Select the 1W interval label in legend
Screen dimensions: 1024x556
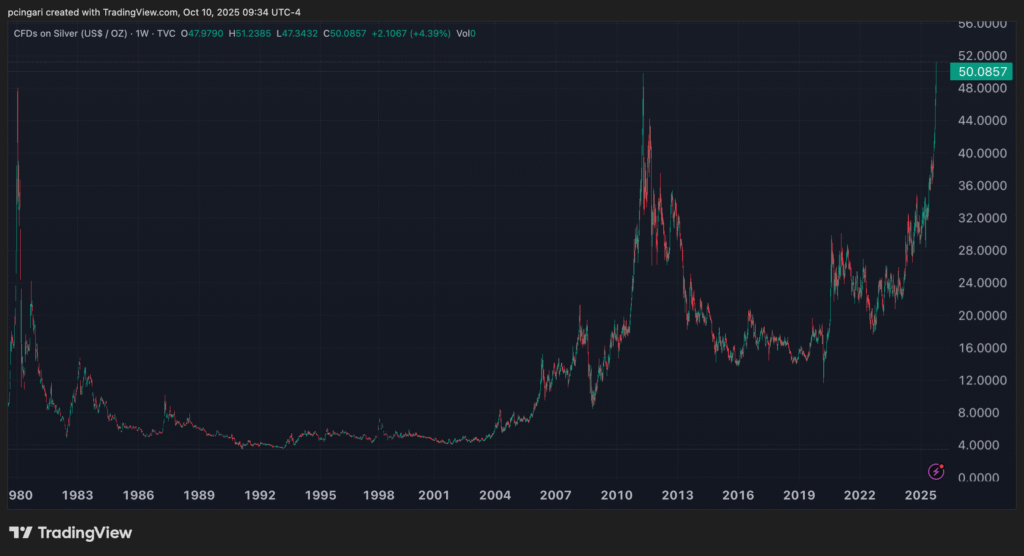[x=142, y=34]
